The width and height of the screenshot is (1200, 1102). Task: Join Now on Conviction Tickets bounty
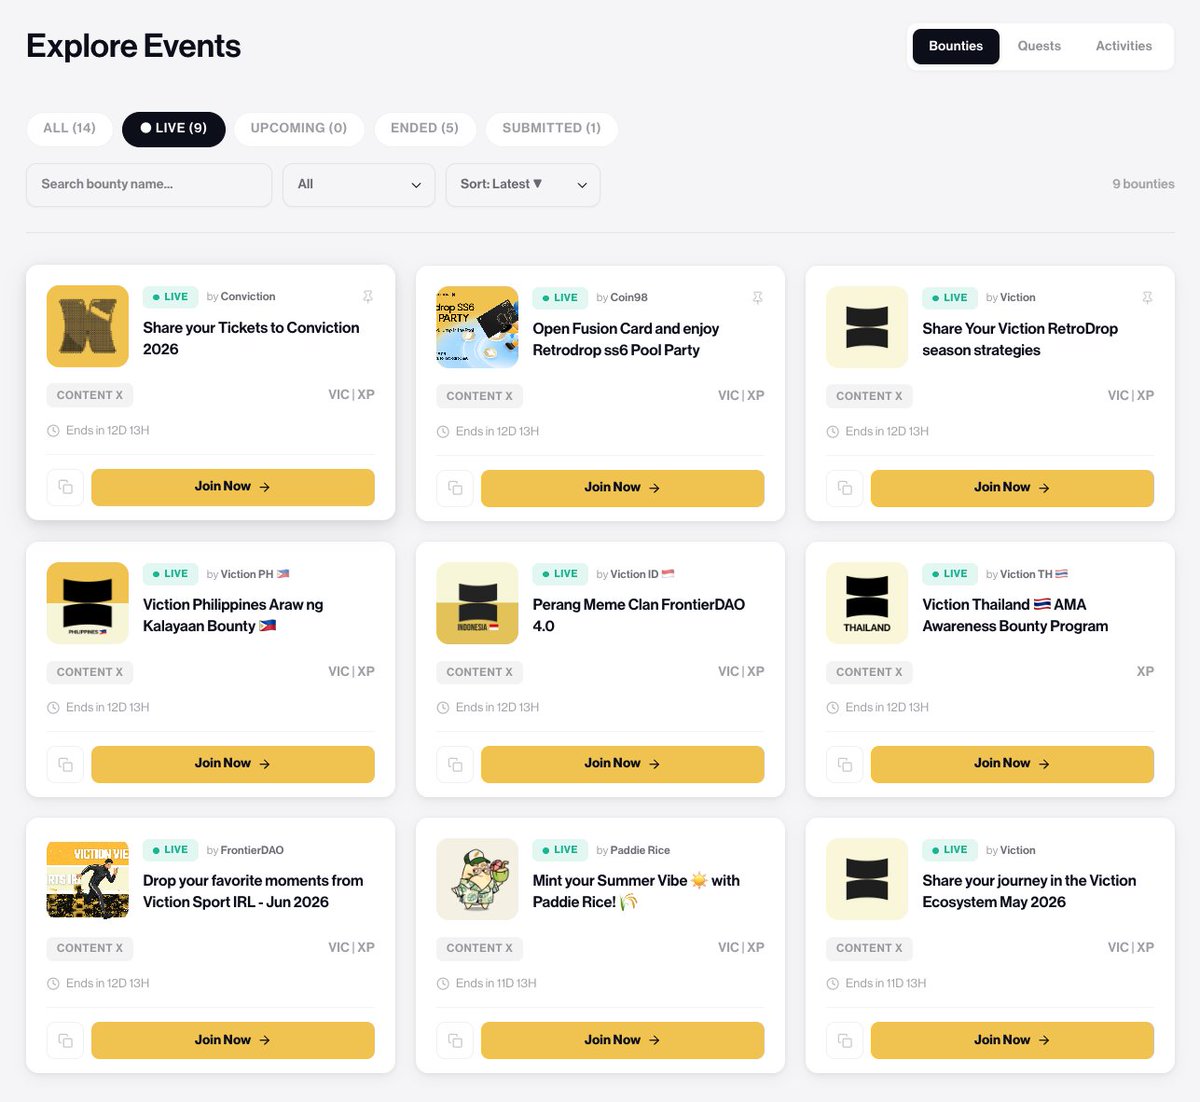(233, 487)
